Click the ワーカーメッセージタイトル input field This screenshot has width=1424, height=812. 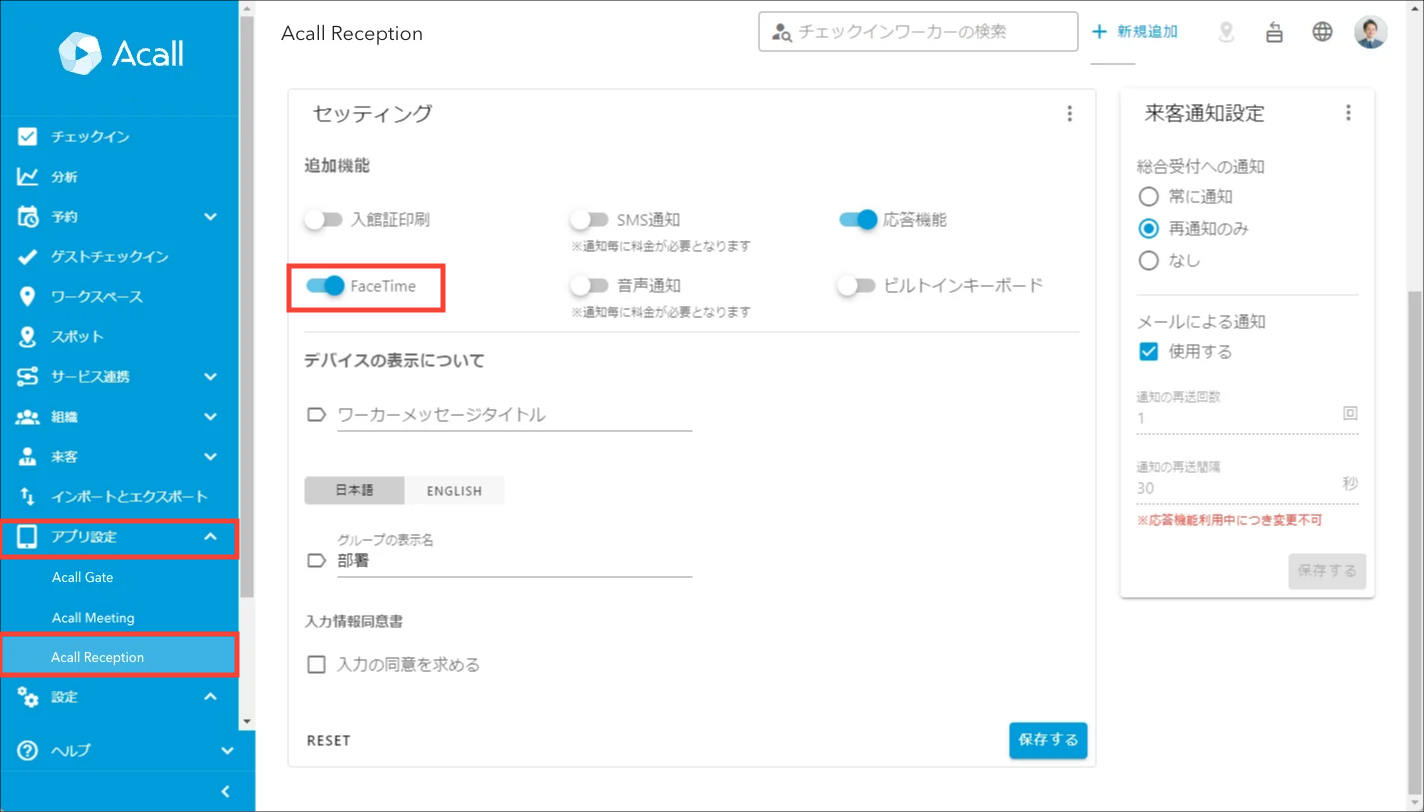tap(514, 415)
